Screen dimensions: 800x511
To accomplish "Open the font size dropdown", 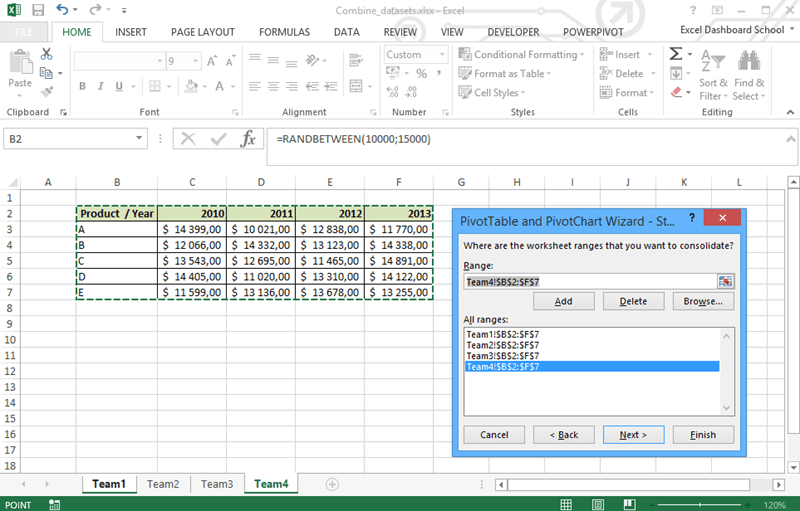I will coord(195,61).
